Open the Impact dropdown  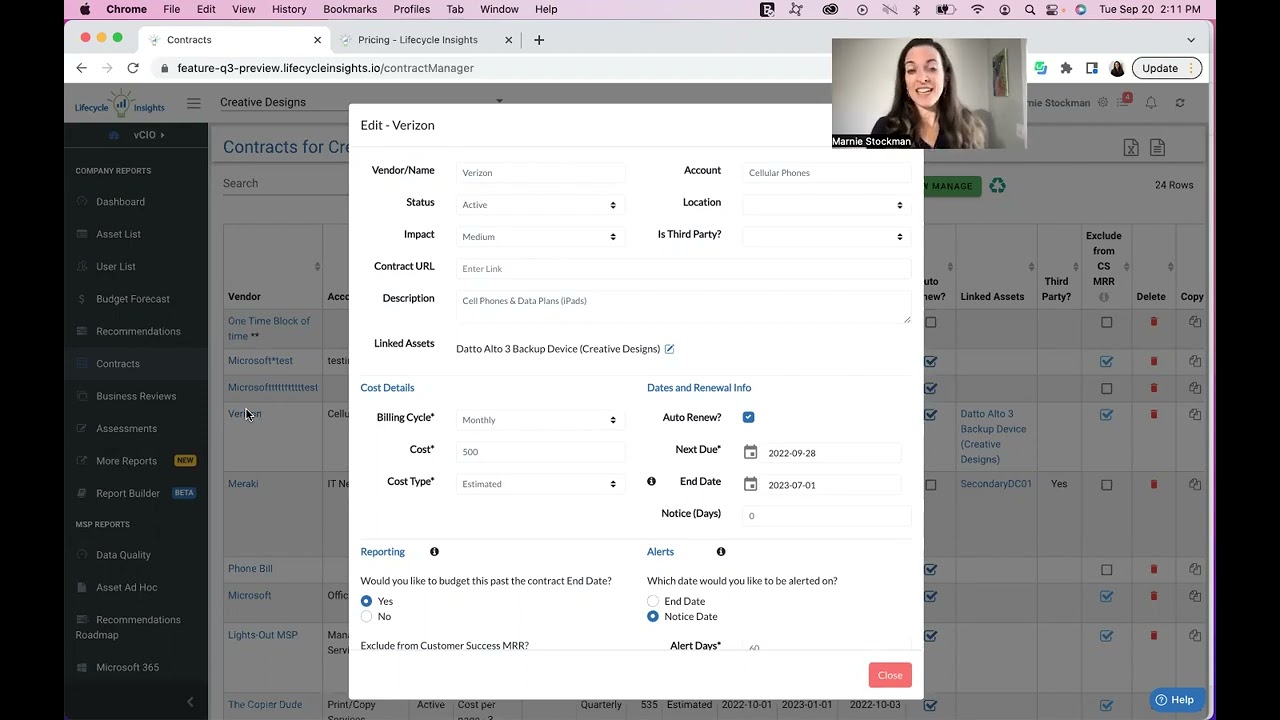(x=540, y=237)
